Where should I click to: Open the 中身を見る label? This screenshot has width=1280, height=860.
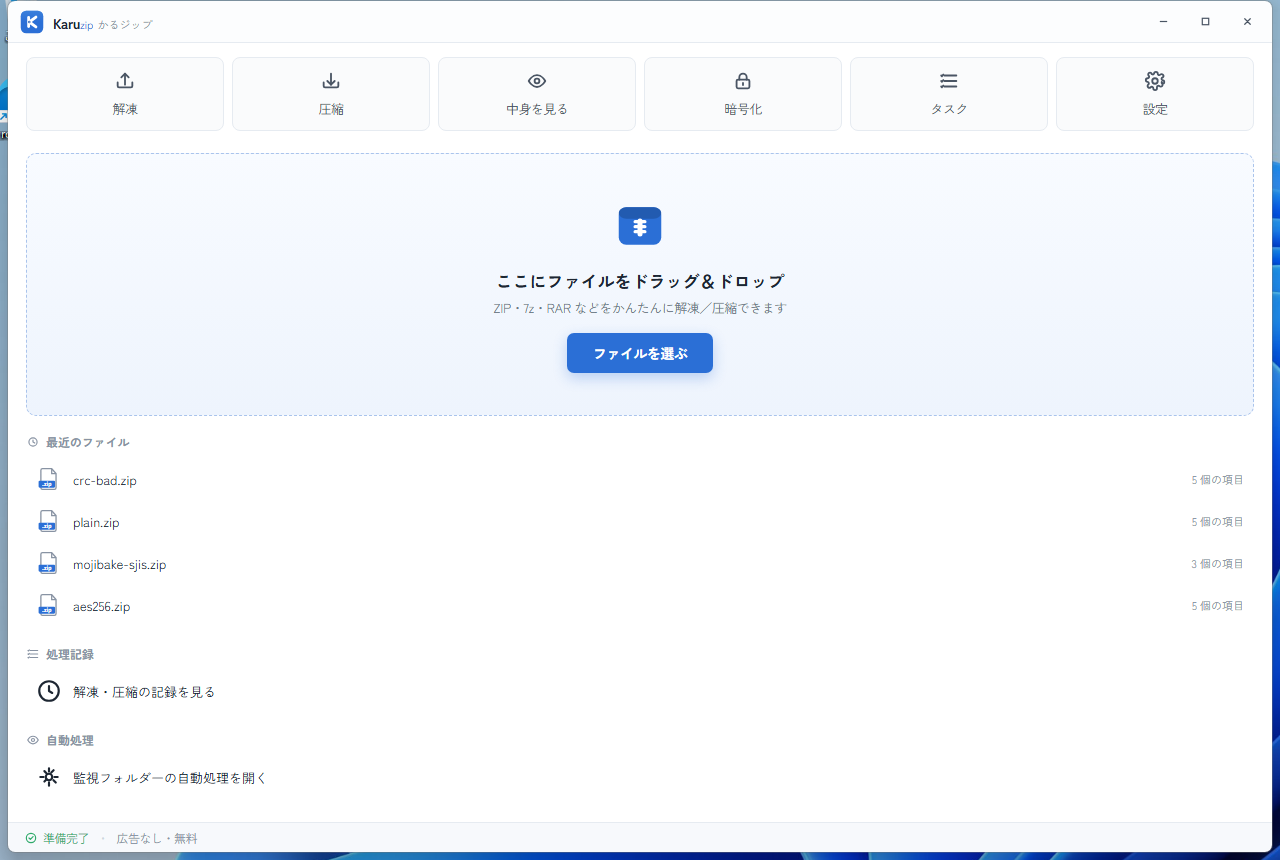click(537, 109)
